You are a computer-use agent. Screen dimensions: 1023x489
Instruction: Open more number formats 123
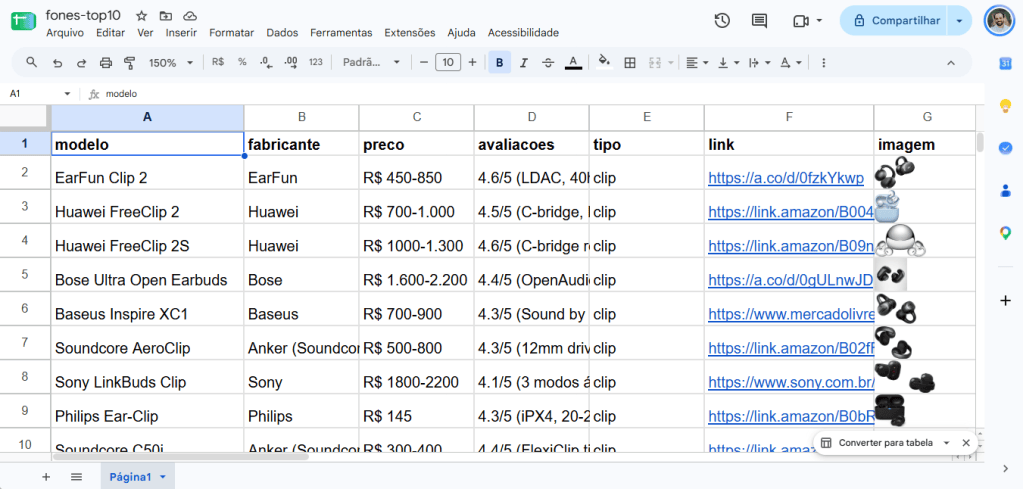316,63
